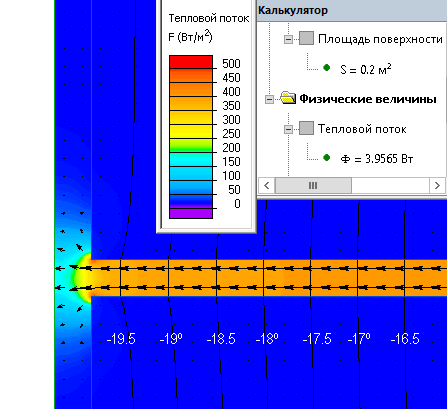Select the Ф = 3.9565 Вт result

pyautogui.click(x=377, y=159)
